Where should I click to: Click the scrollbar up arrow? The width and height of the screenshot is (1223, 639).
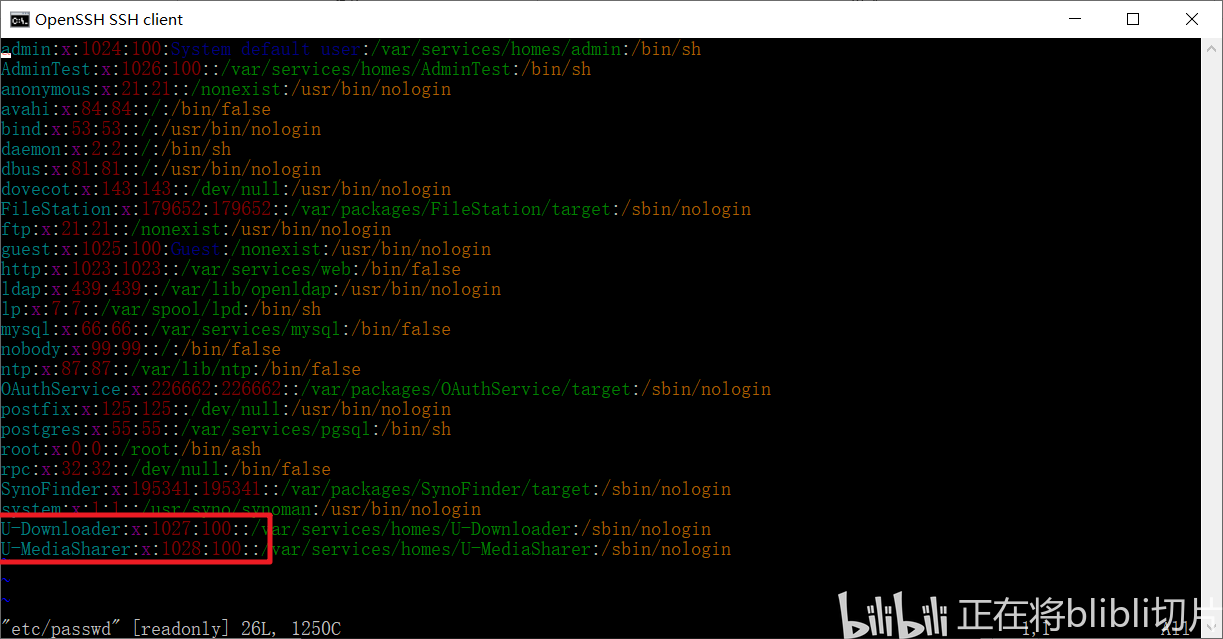tap(1211, 47)
